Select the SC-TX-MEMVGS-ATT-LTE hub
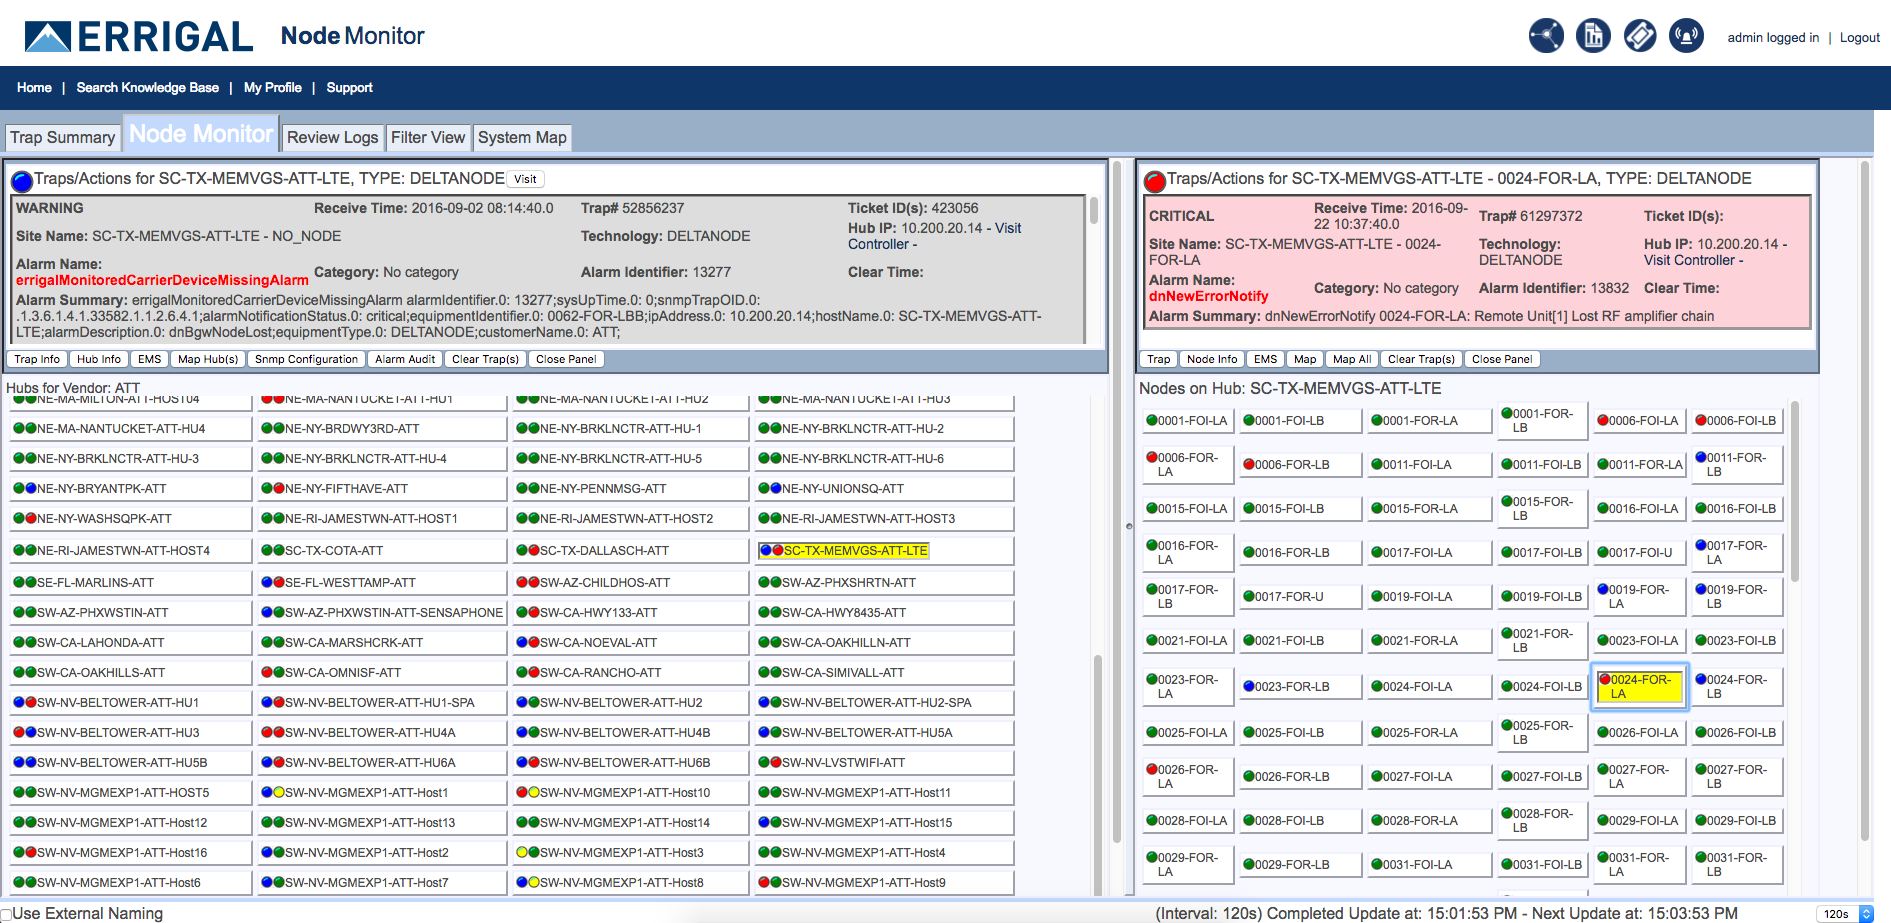Image resolution: width=1891 pixels, height=923 pixels. (x=855, y=551)
